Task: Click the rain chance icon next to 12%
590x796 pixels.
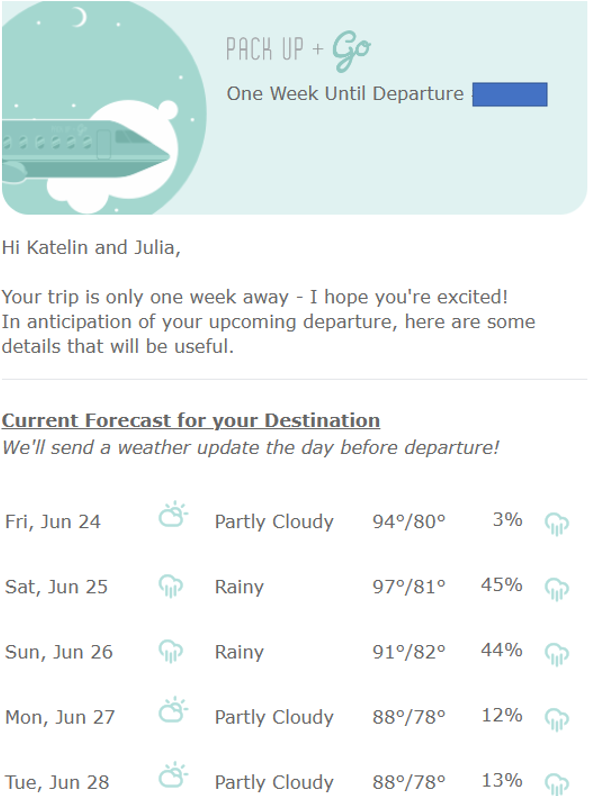Action: point(556,719)
